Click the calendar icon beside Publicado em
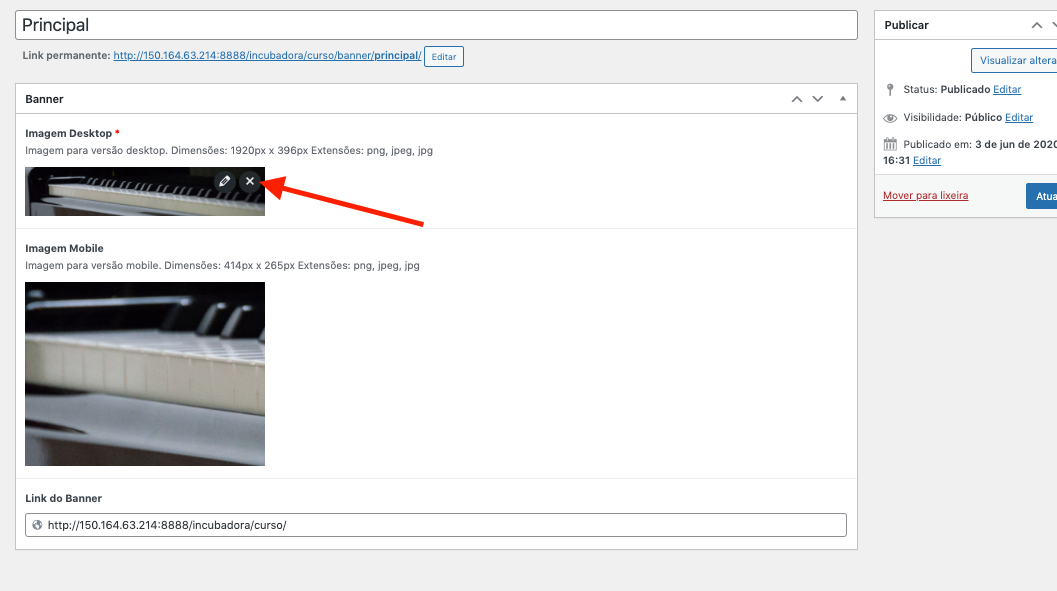 click(890, 145)
